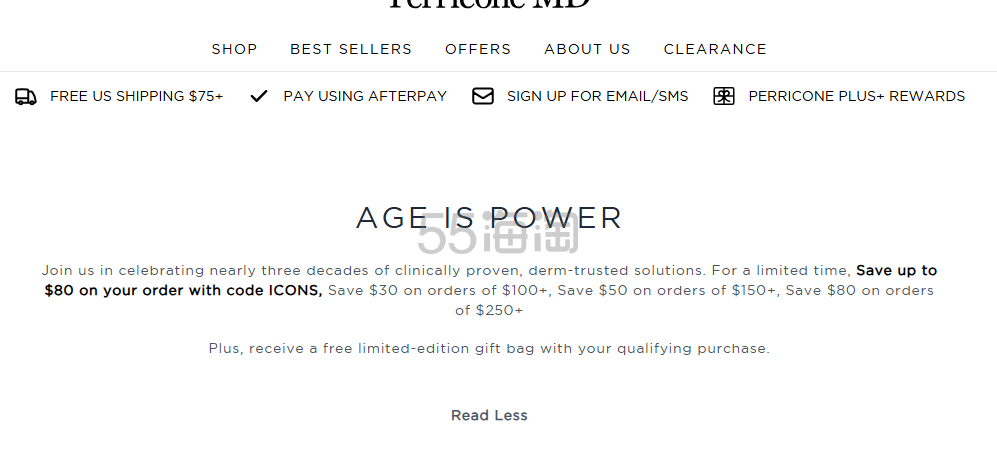Click SIGN UP FOR EMAIL/SMS

[x=597, y=97]
